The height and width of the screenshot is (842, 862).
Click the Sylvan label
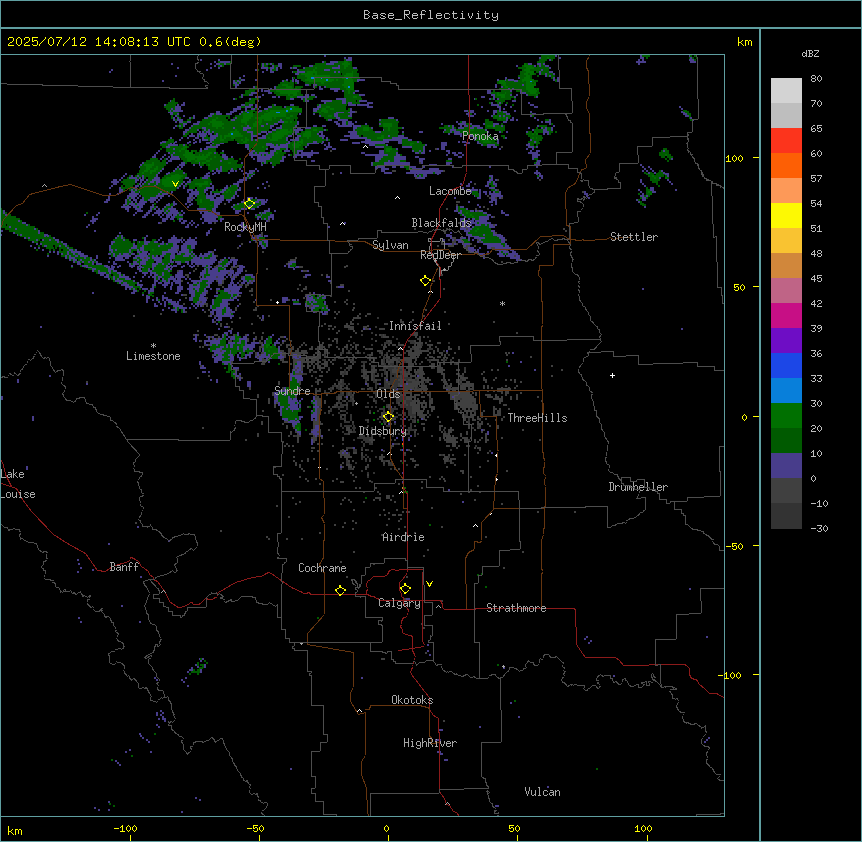(x=390, y=245)
